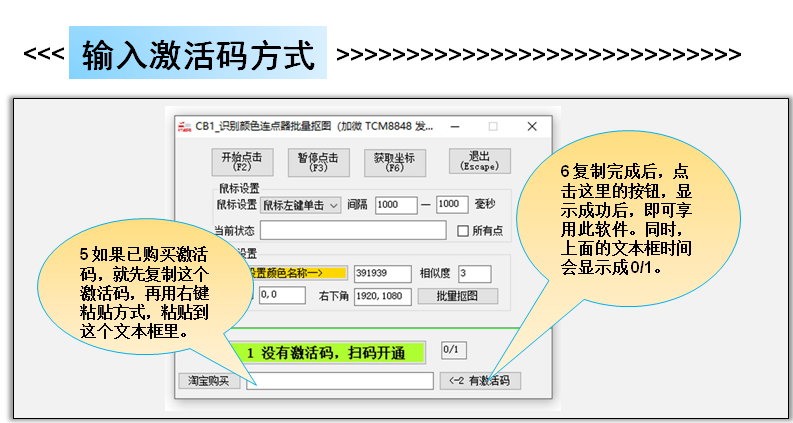Click the 相似度 field showing 3
The height and width of the screenshot is (423, 793).
click(474, 274)
